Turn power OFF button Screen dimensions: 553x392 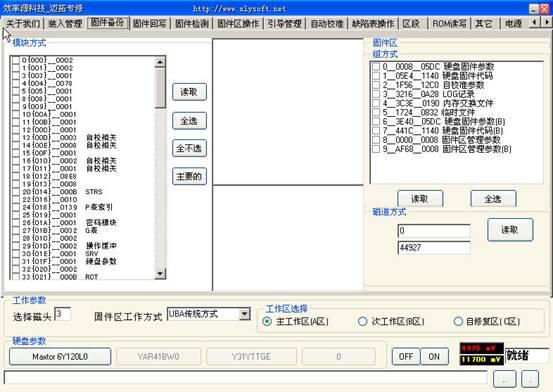pyautogui.click(x=406, y=356)
